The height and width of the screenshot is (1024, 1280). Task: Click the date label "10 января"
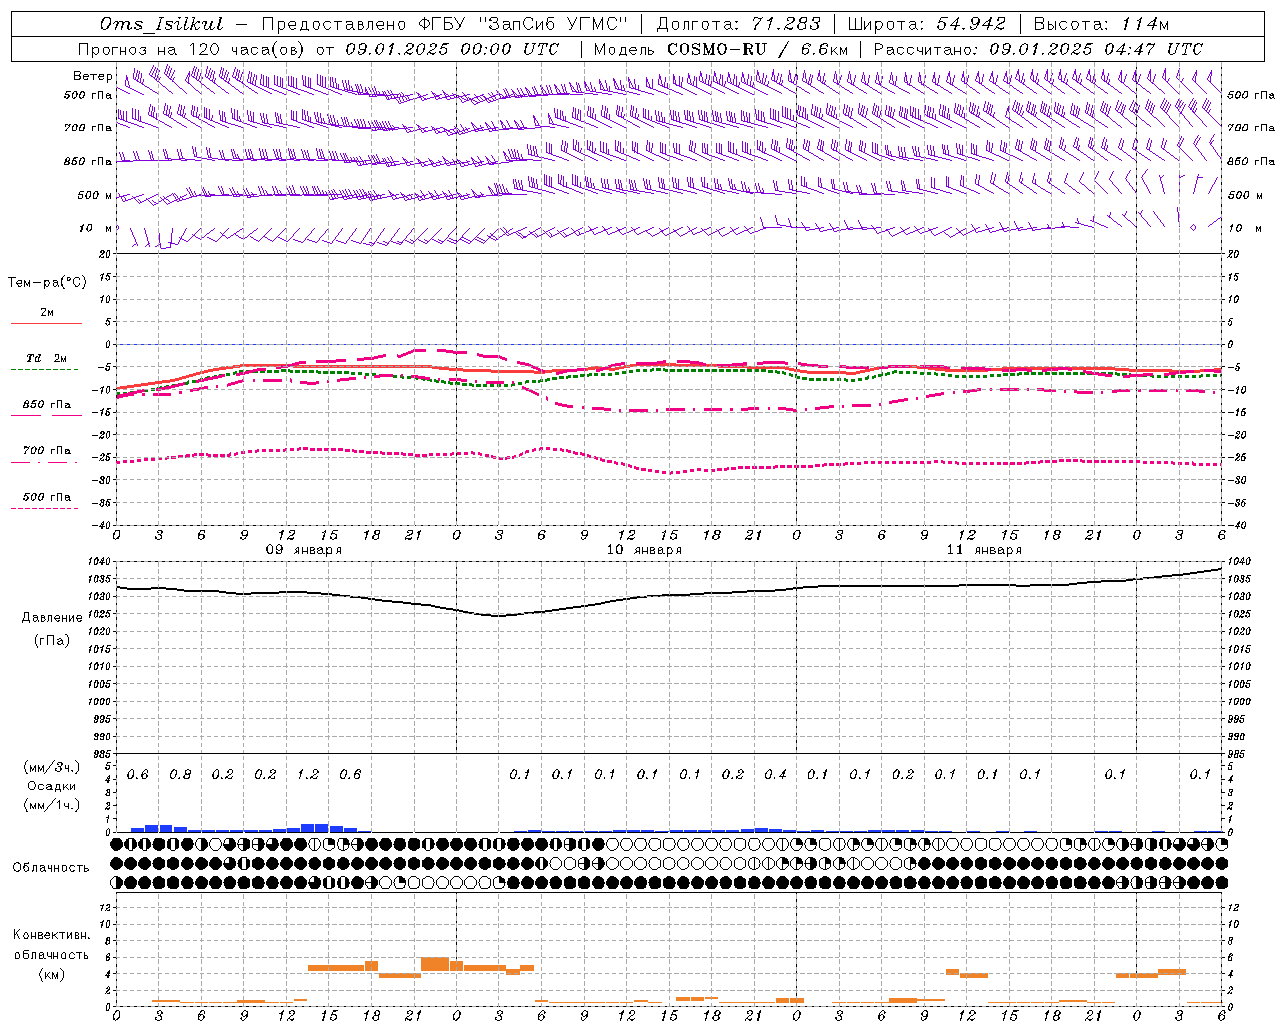pos(644,550)
